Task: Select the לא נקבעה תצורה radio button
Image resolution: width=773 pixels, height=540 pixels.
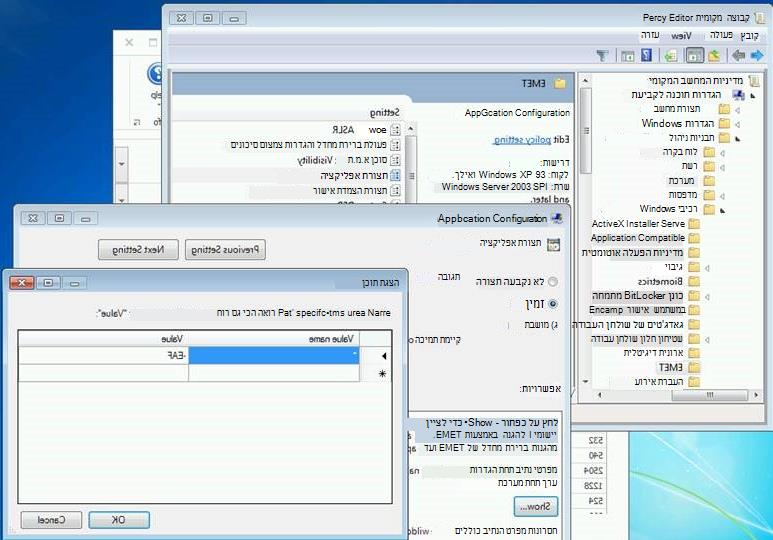Action: [553, 282]
